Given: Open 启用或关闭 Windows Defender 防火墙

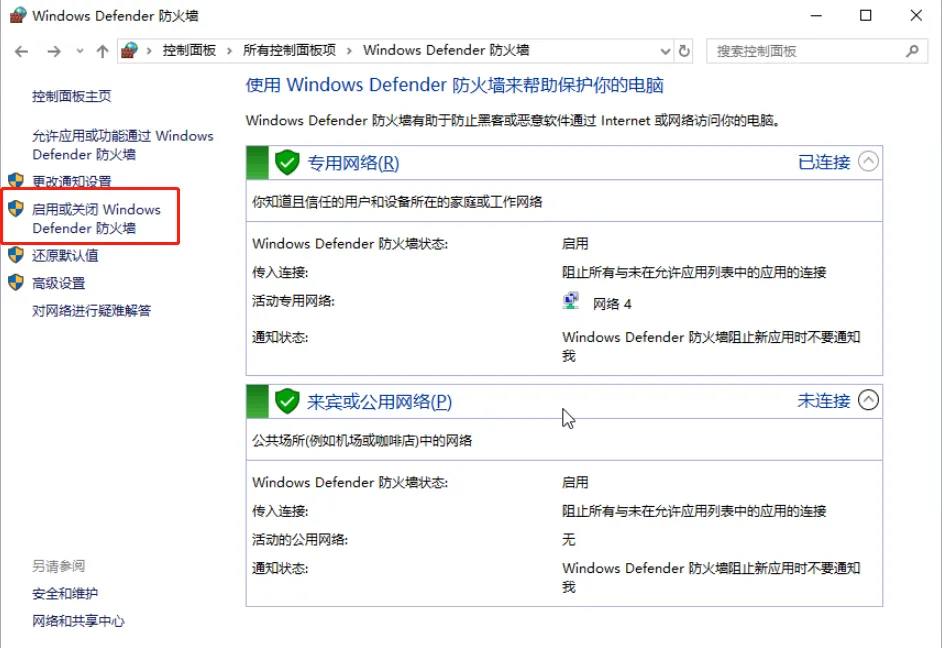Looking at the screenshot, I should [98, 217].
